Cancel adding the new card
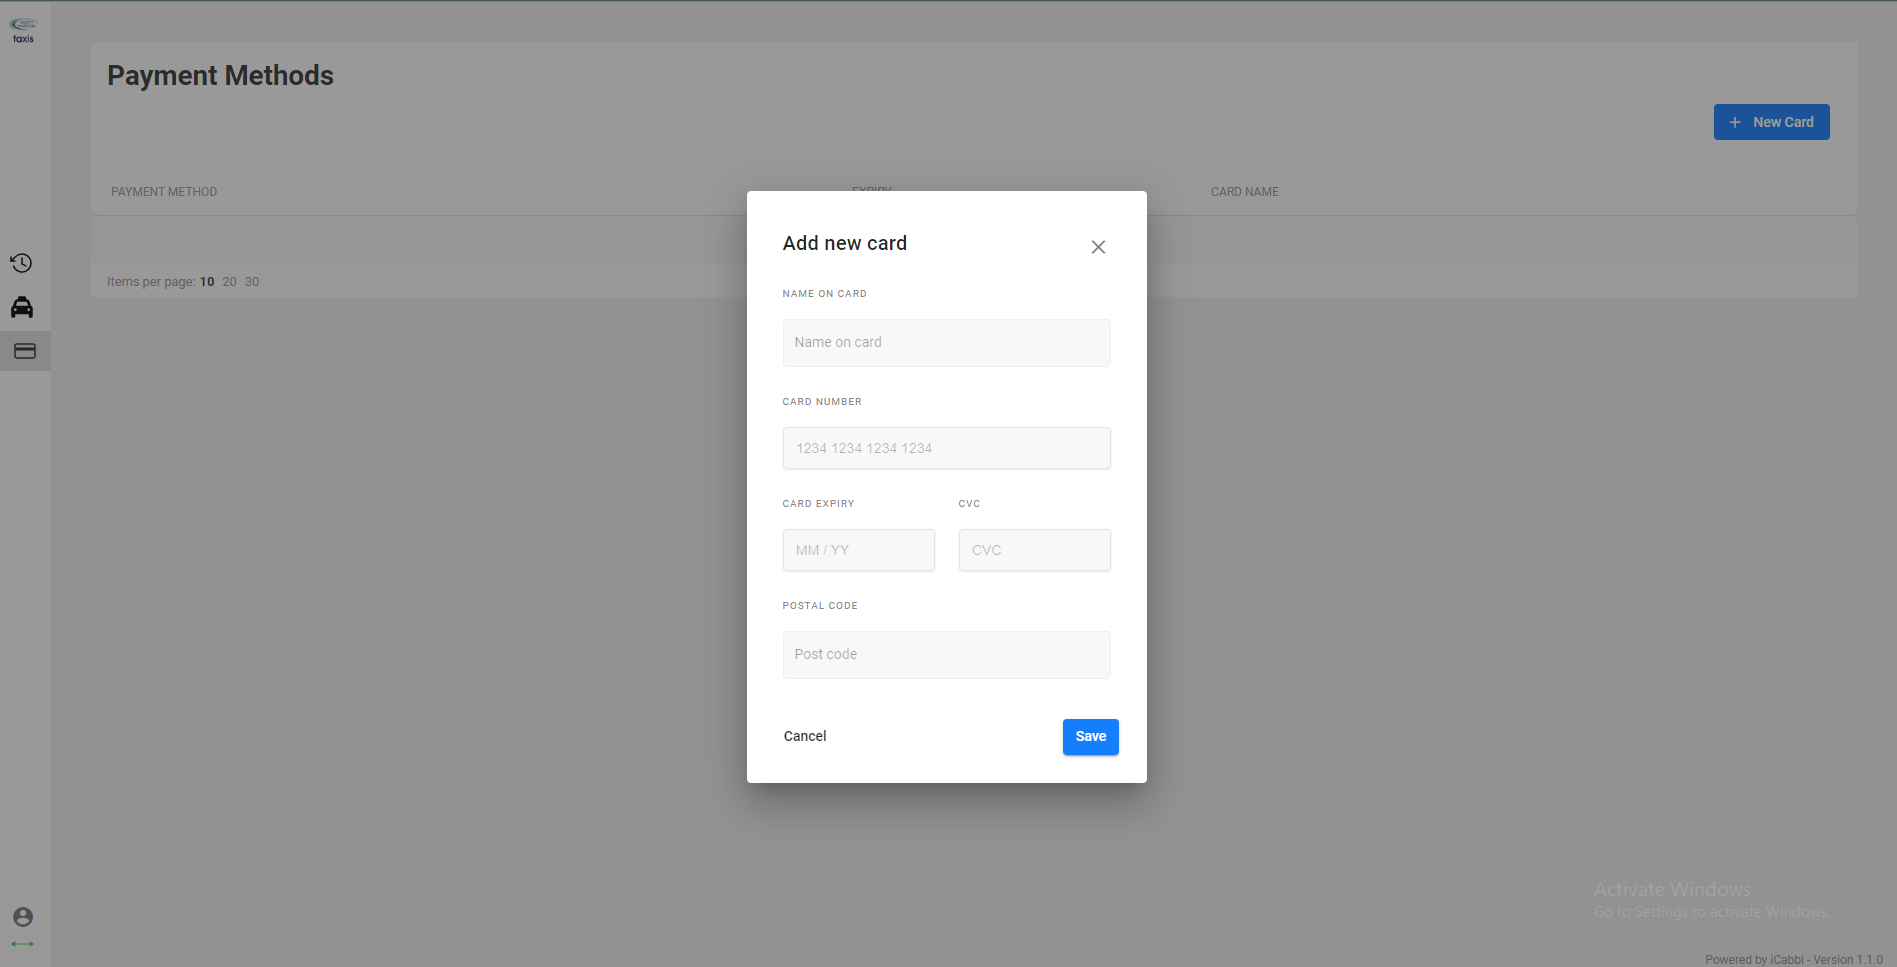1897x967 pixels. pos(805,736)
